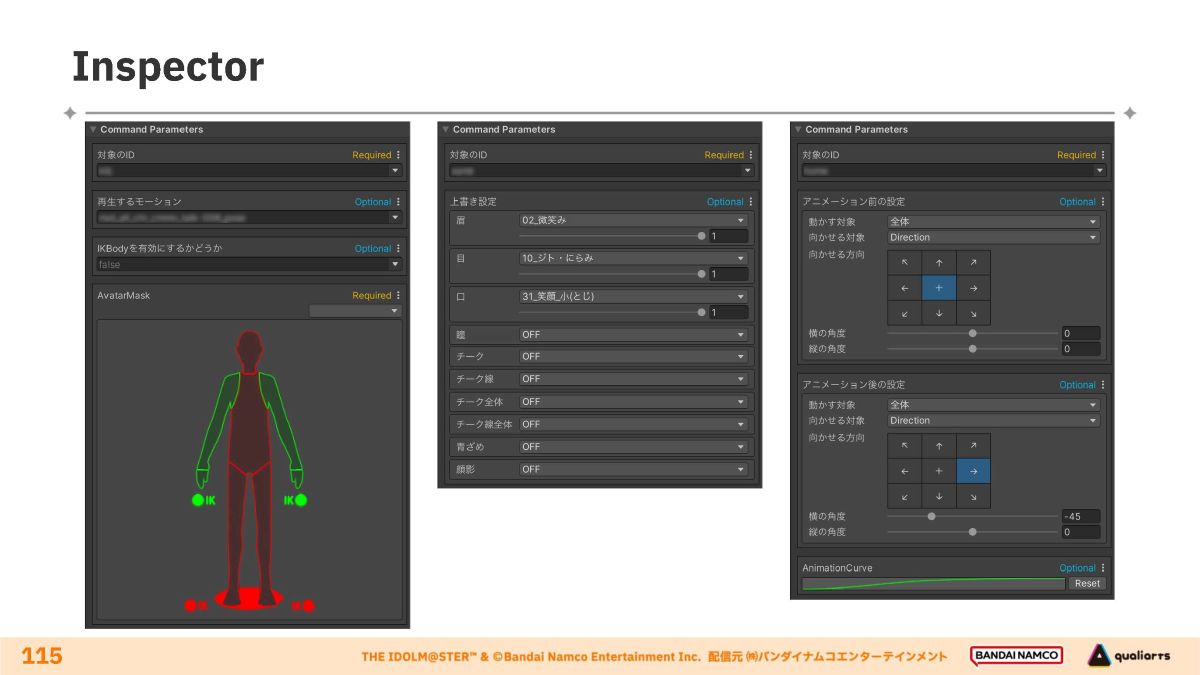Toggle the red root ellipse under avatar's feet

pyautogui.click(x=247, y=599)
